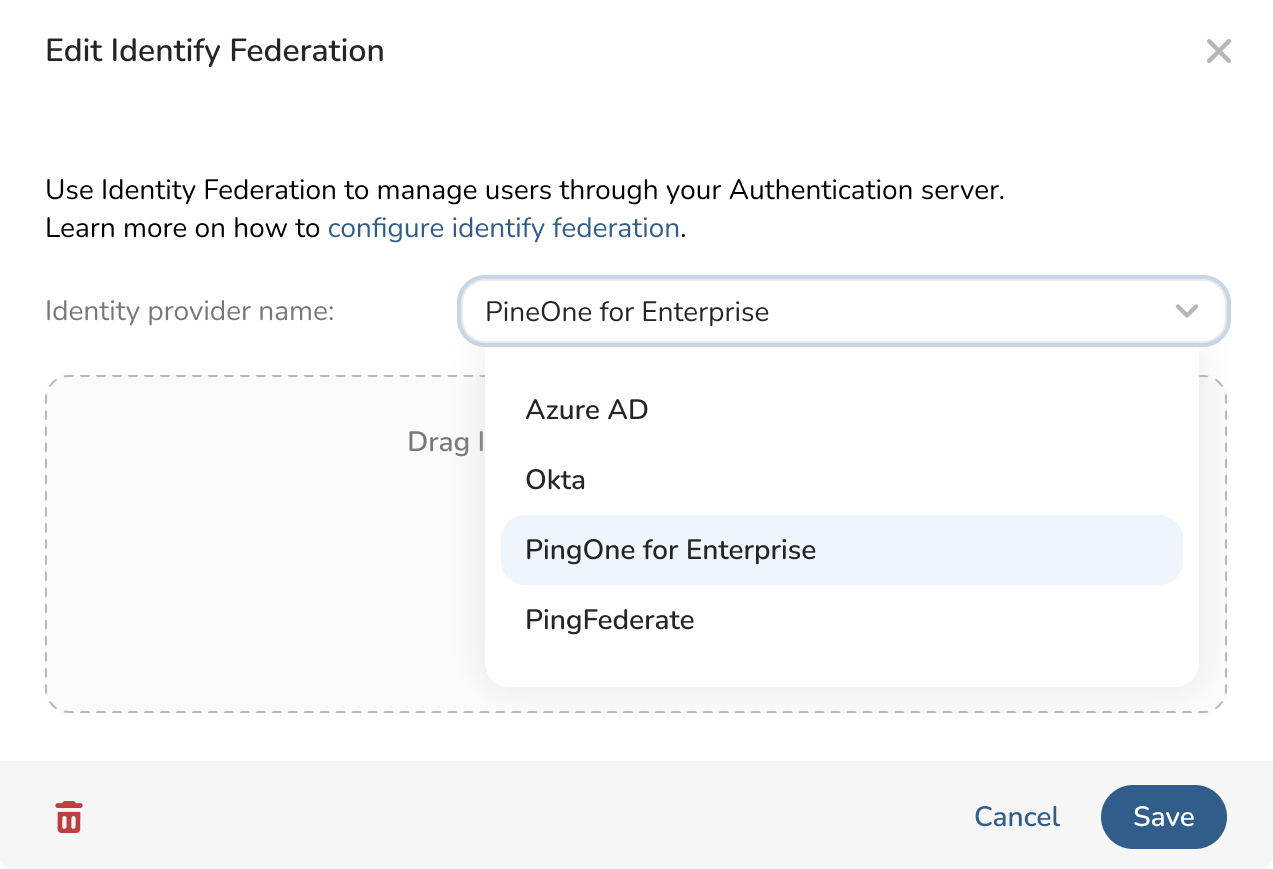Save the identity federation settings
Viewport: 1273px width, 869px height.
pos(1163,817)
